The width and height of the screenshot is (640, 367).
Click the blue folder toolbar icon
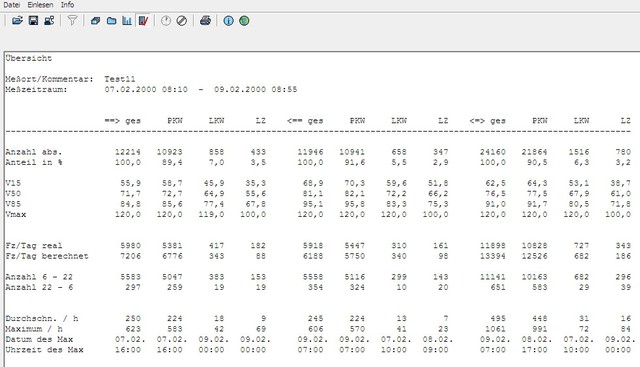click(111, 20)
